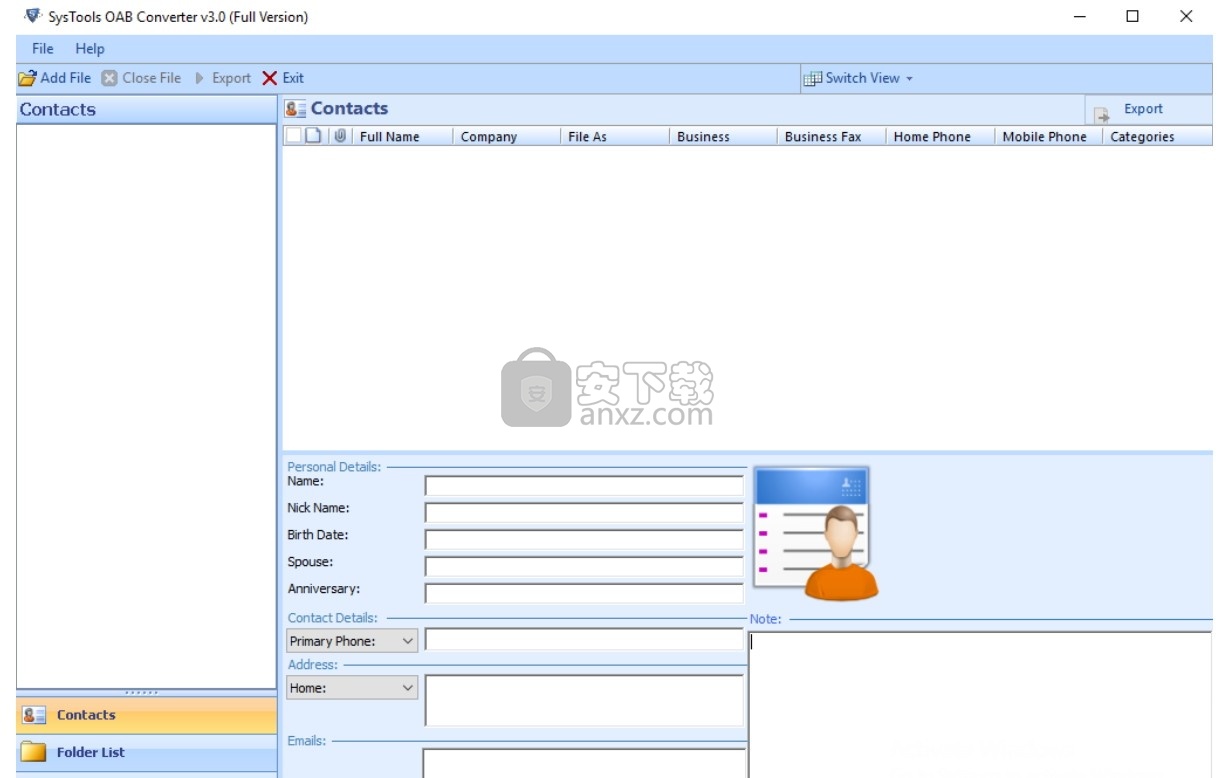
Task: Click inside the Note text area
Action: click(980, 705)
